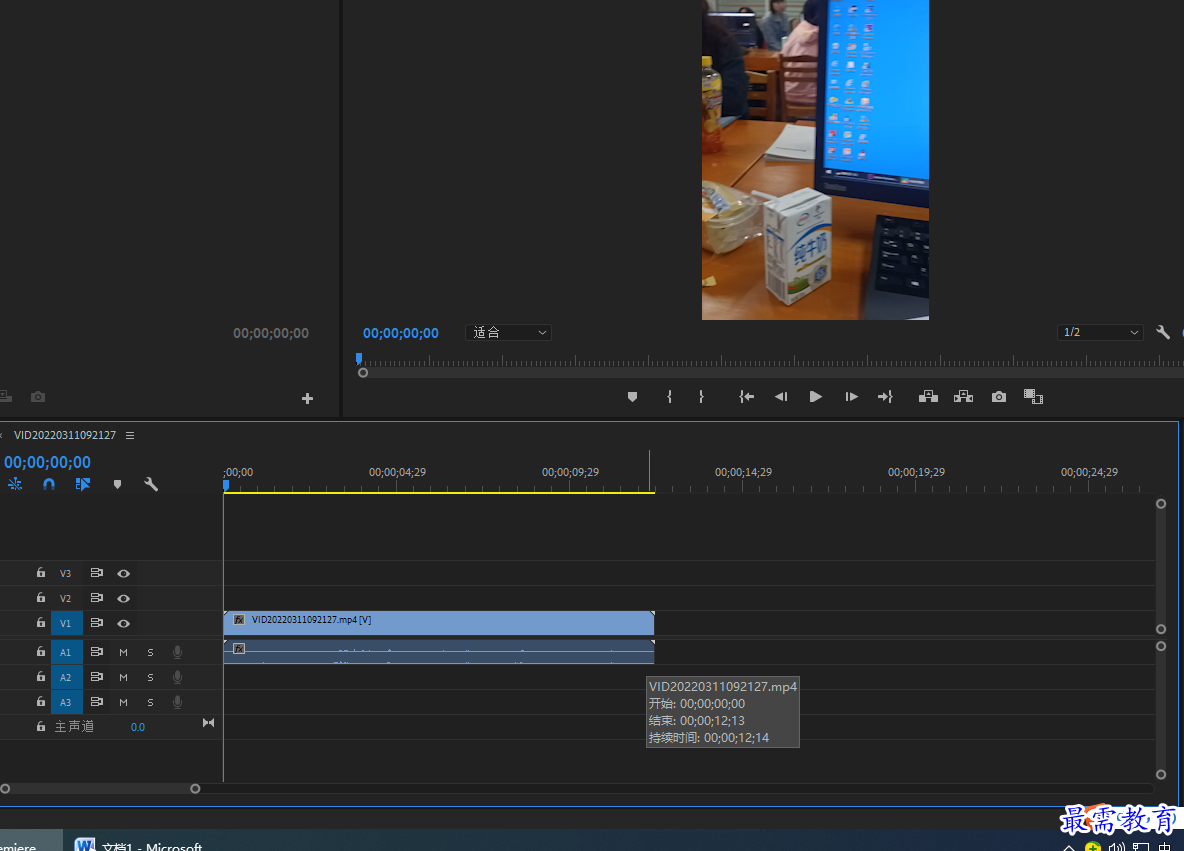Screen dimensions: 1184x851
Task: Mark In point in Program monitor
Action: tap(669, 396)
